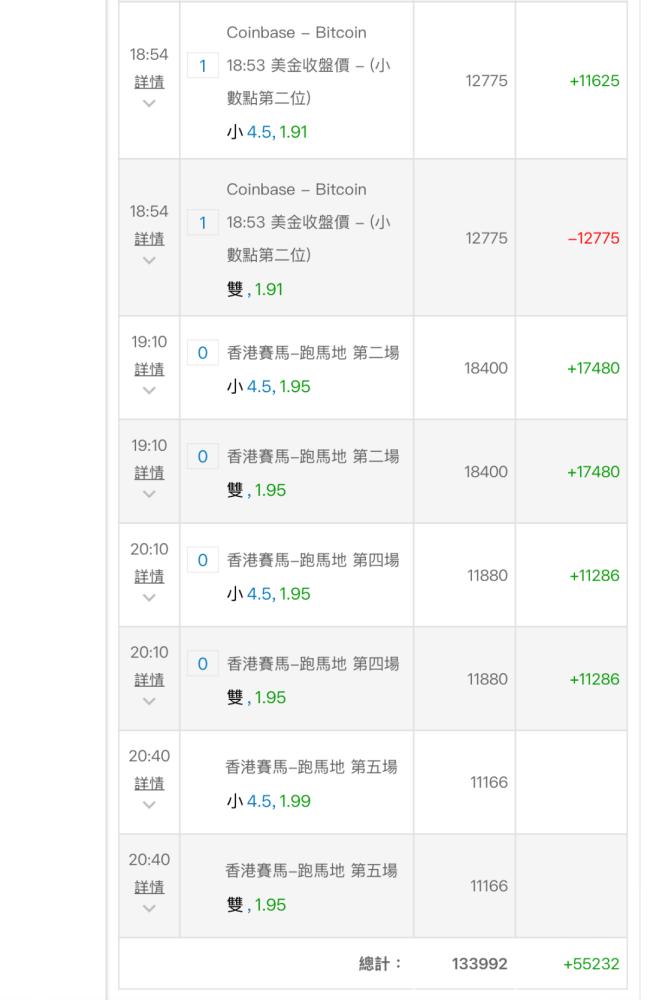Viewport: 647px width, 1000px height.
Task: Expand chevron under first 18:54 row
Action: pos(149,103)
